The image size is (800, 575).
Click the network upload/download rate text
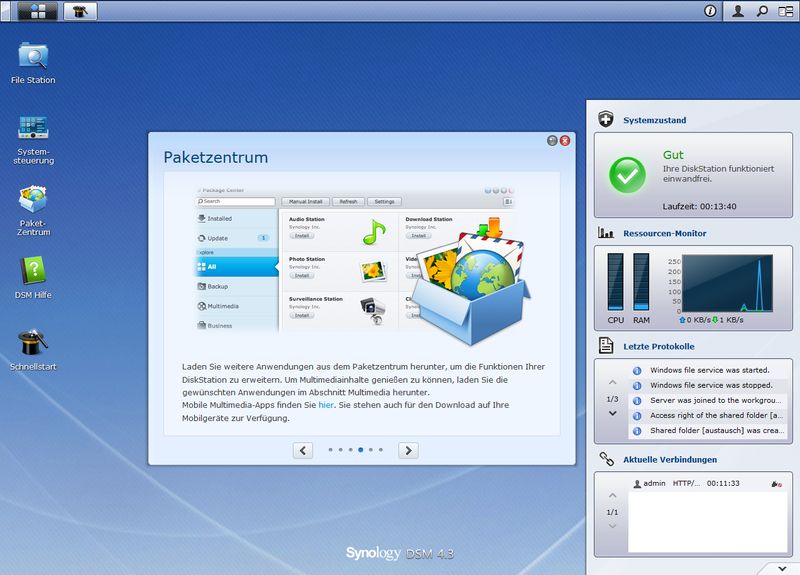[711, 320]
